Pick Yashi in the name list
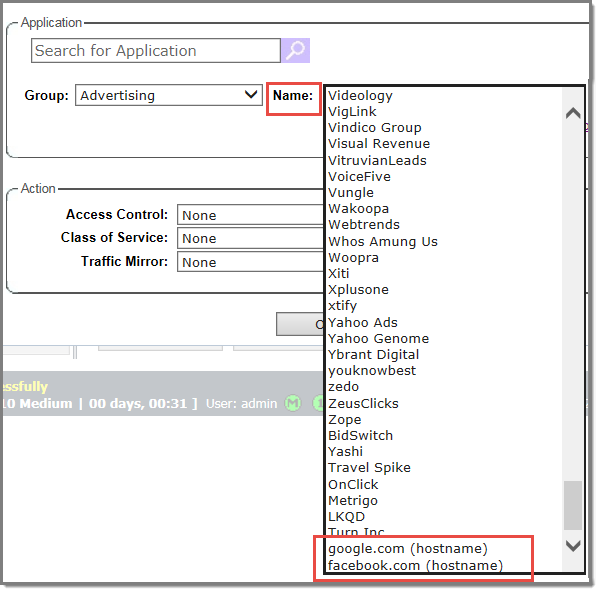 pyautogui.click(x=345, y=451)
